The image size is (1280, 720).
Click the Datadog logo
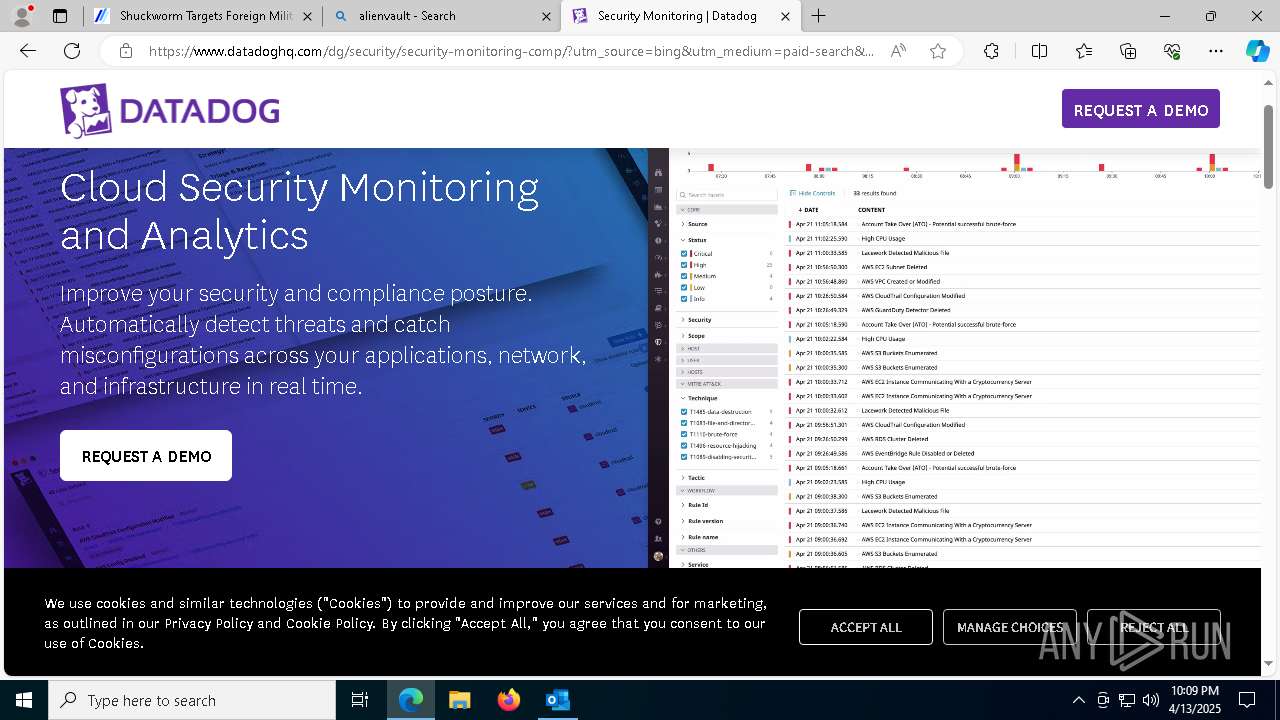pyautogui.click(x=170, y=110)
